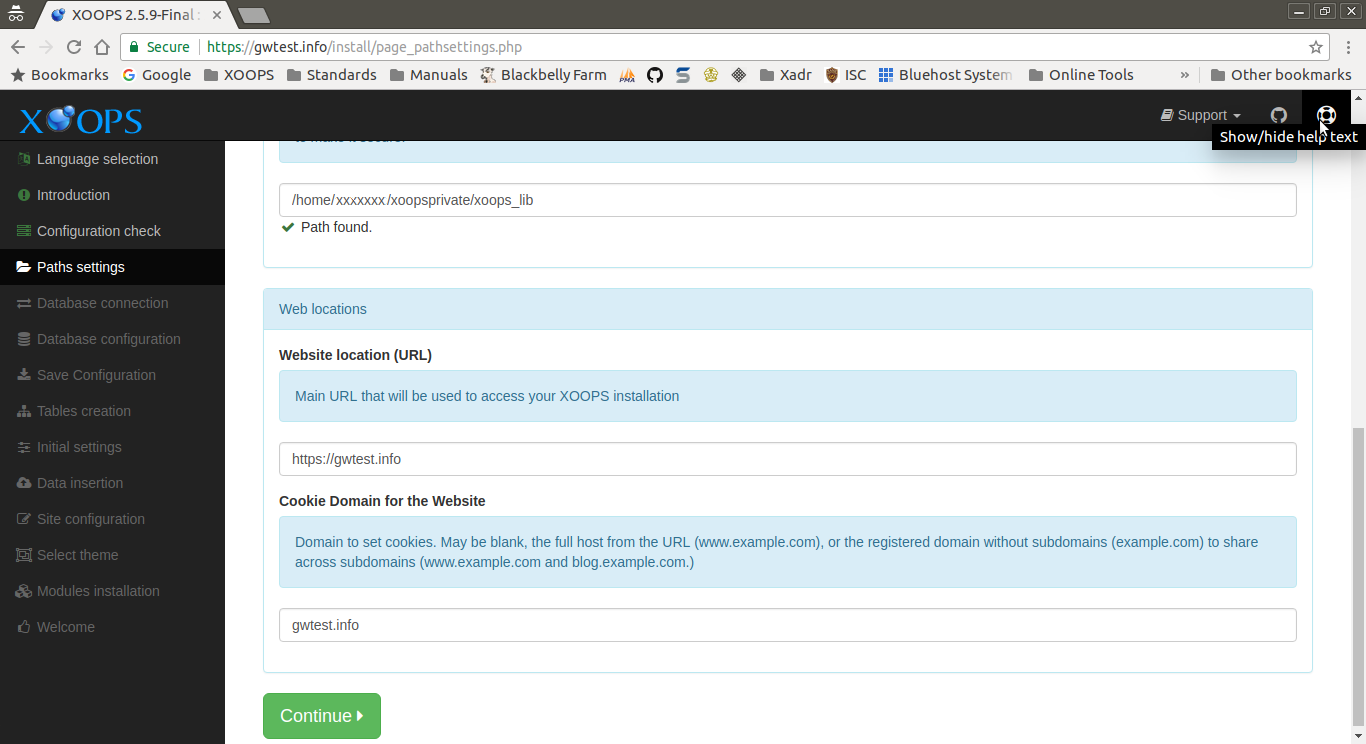Click the Cookie Domain input field
This screenshot has height=744, width=1366.
coord(787,625)
